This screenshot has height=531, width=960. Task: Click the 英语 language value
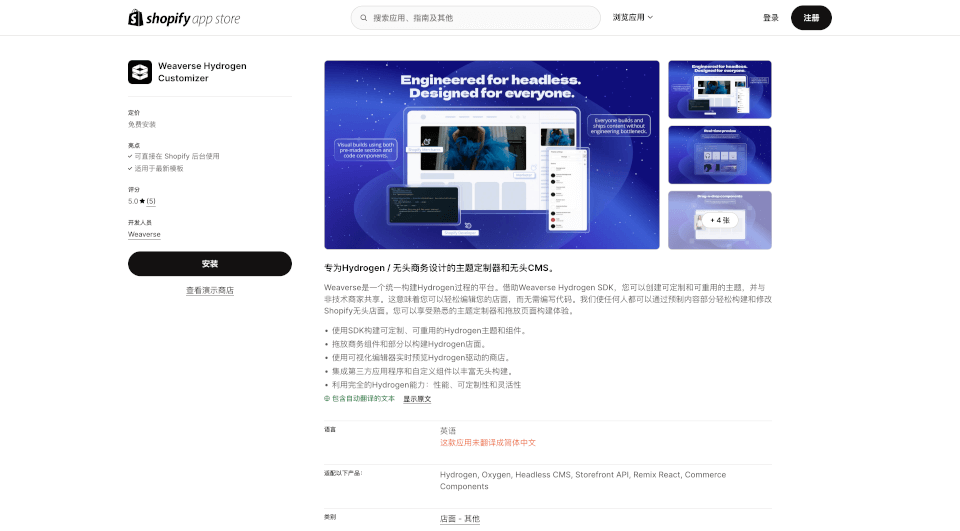click(x=448, y=431)
